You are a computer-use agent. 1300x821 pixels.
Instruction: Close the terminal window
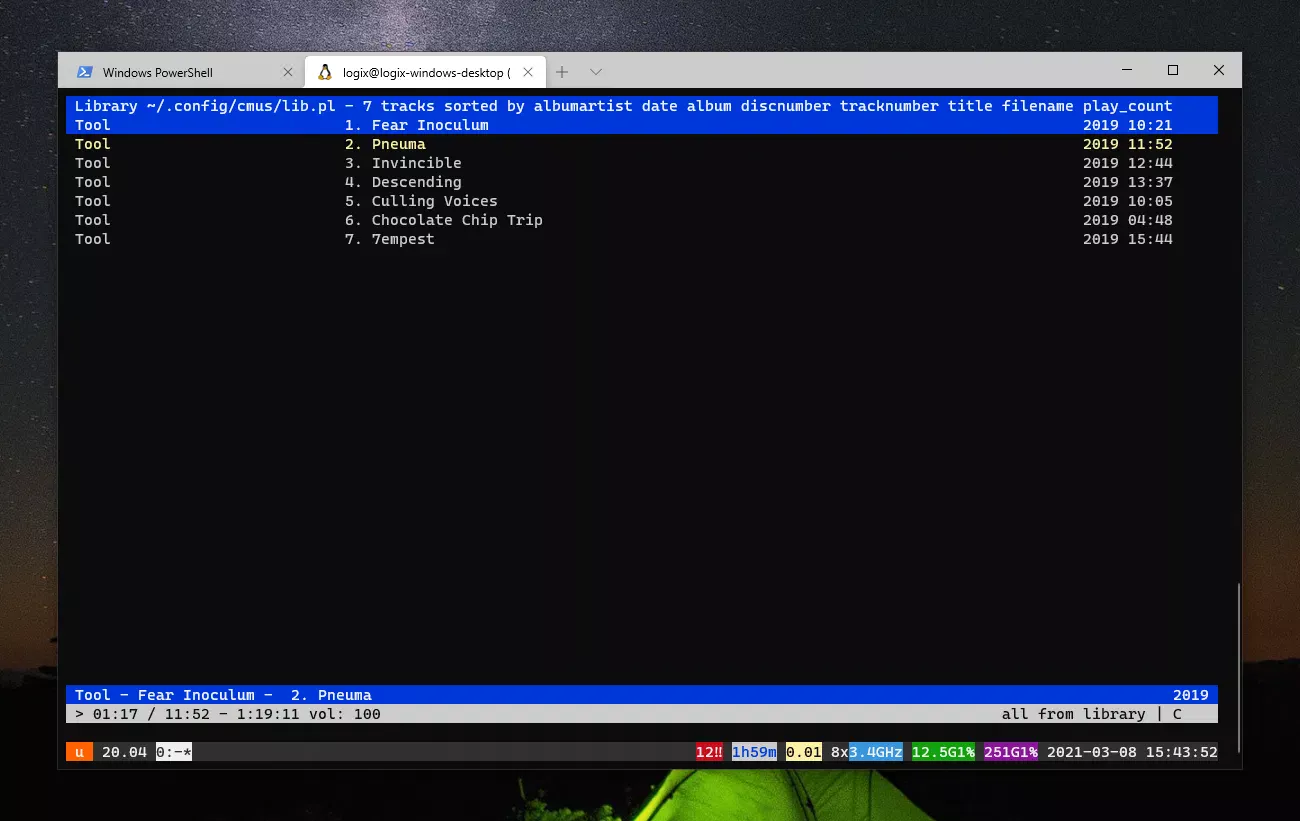(1219, 71)
